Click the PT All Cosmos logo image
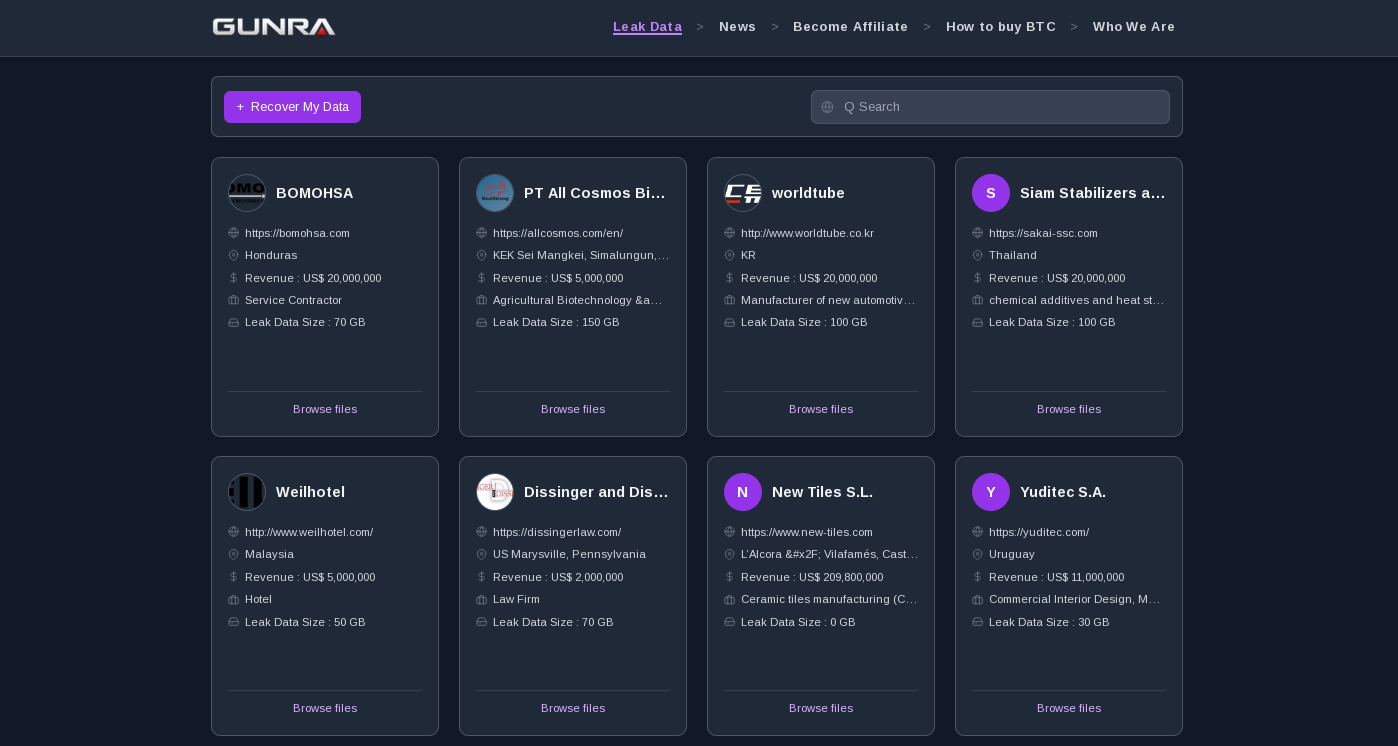1398x746 pixels. (495, 193)
